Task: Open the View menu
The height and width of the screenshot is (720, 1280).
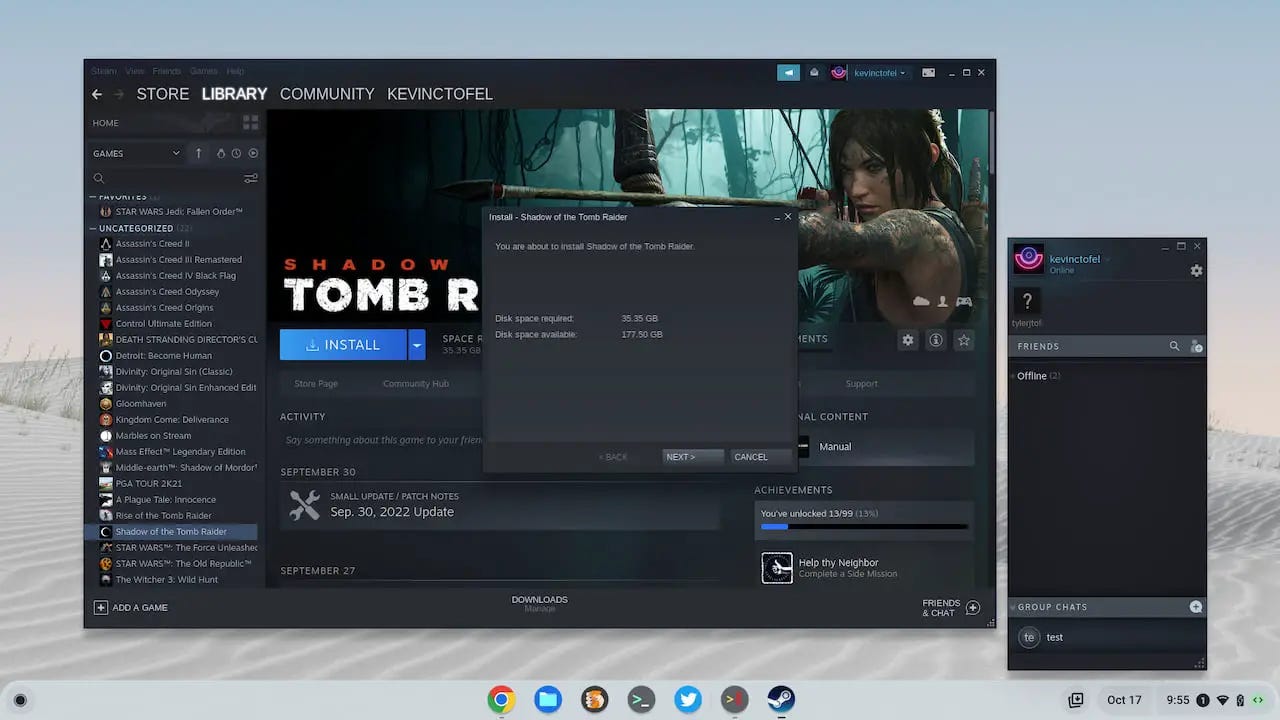Action: tap(135, 71)
